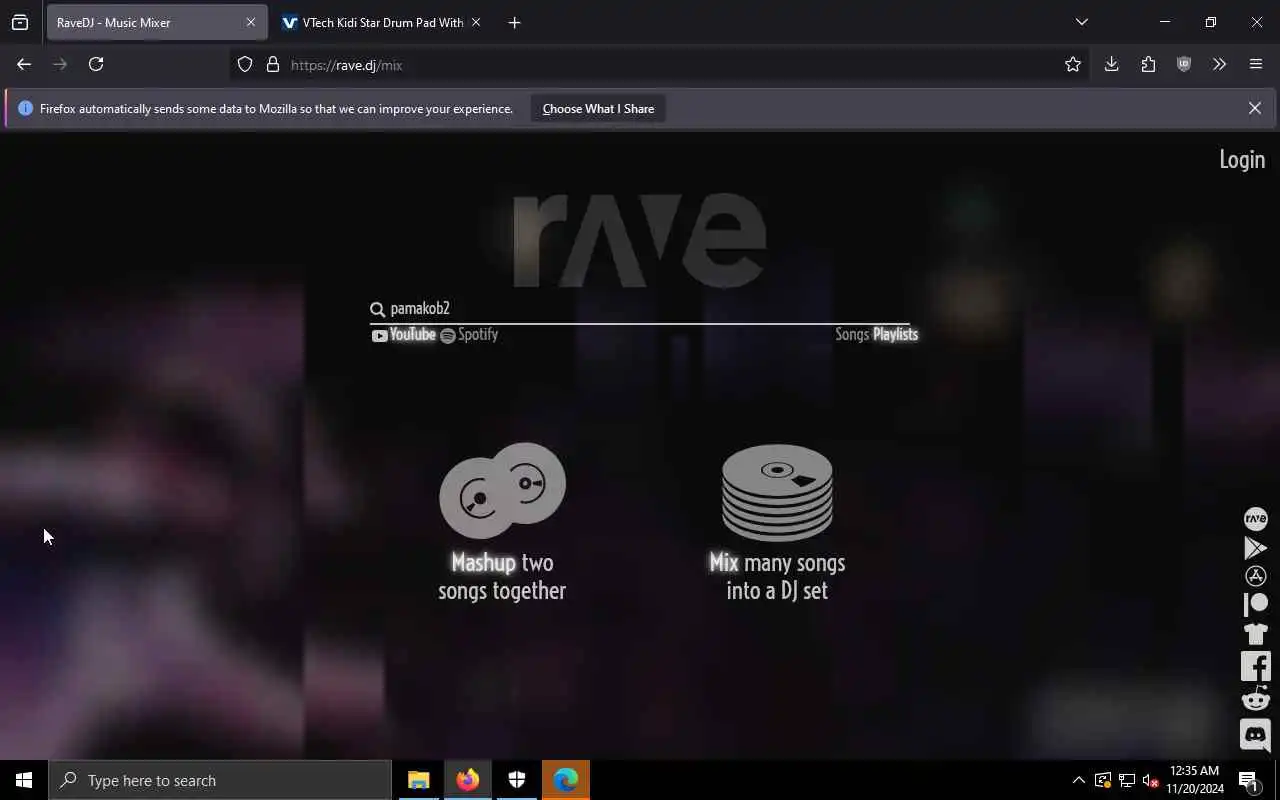This screenshot has height=800, width=1280.
Task: Switch search to Playlists
Action: (895, 335)
